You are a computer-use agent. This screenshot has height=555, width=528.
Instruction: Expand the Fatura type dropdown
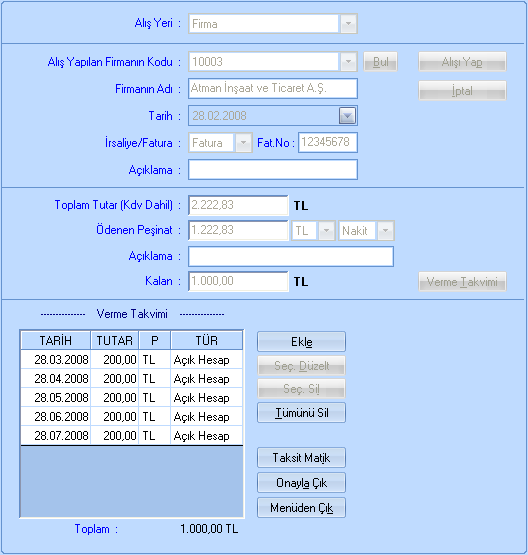tap(243, 143)
